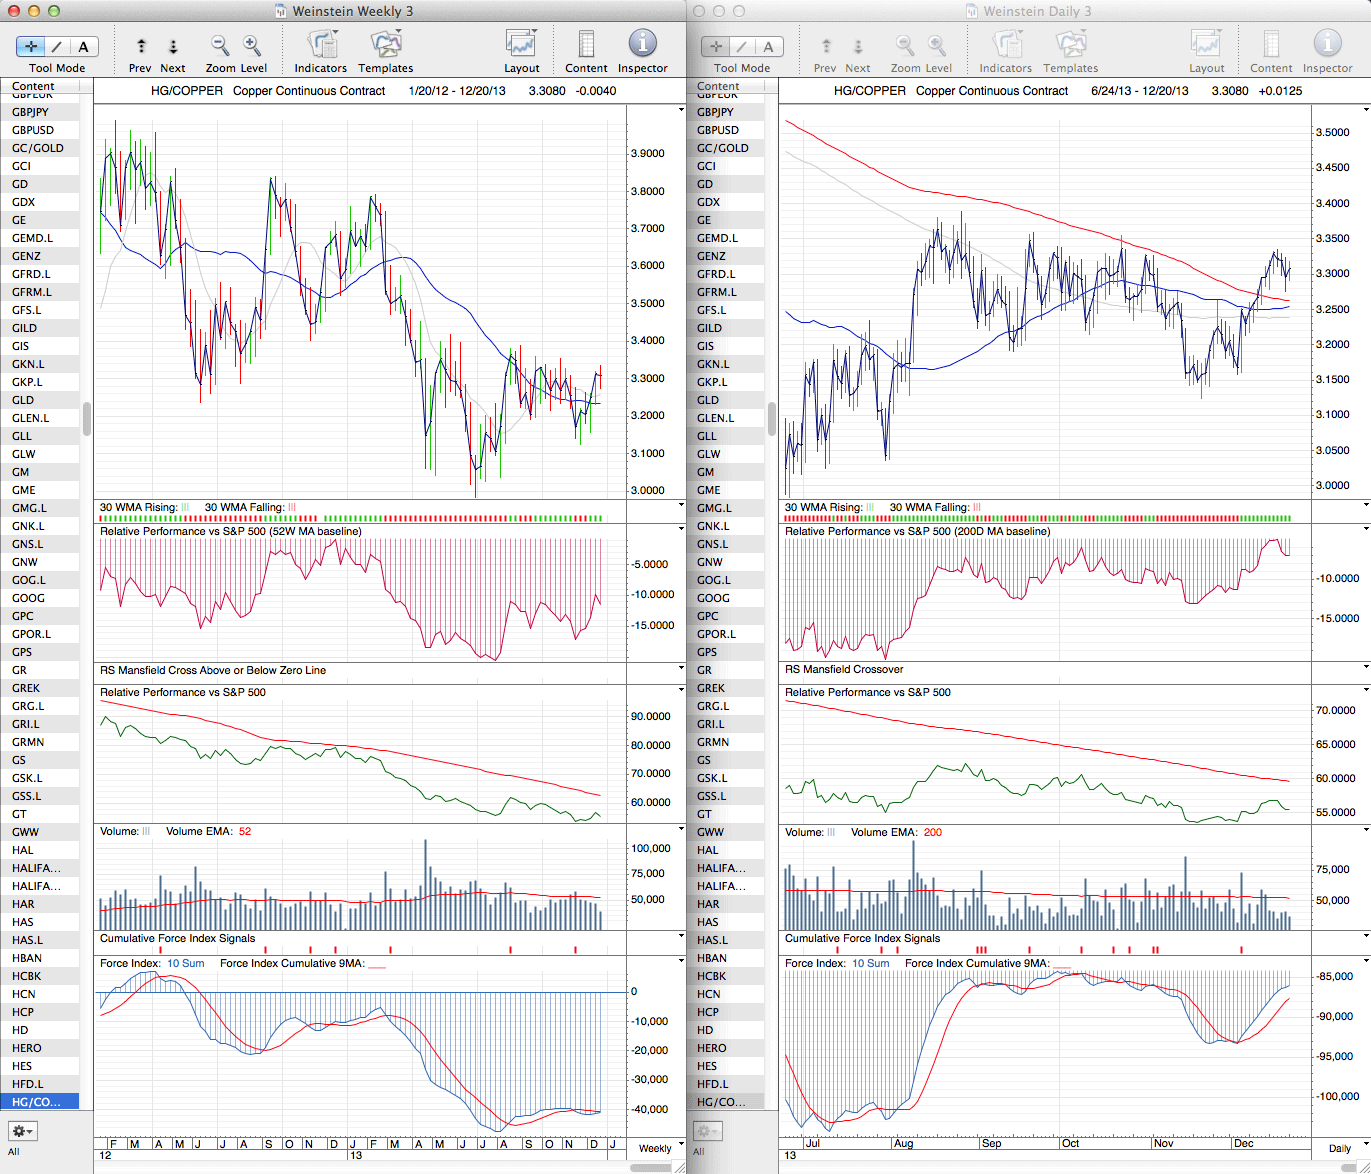Click the Prev arrow in Weinstein Weekly
This screenshot has height=1174, width=1371.
(141, 46)
